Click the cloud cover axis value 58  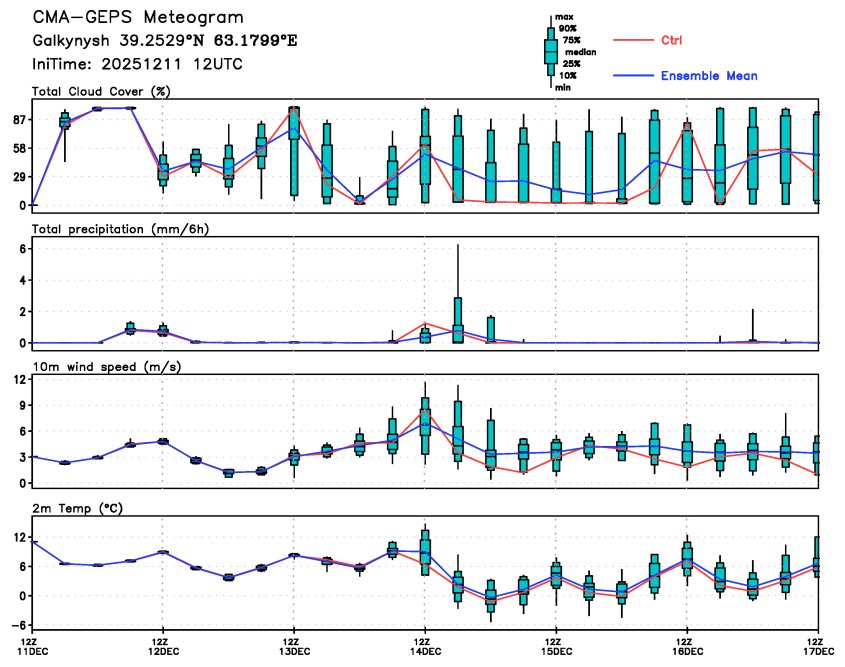(x=19, y=148)
